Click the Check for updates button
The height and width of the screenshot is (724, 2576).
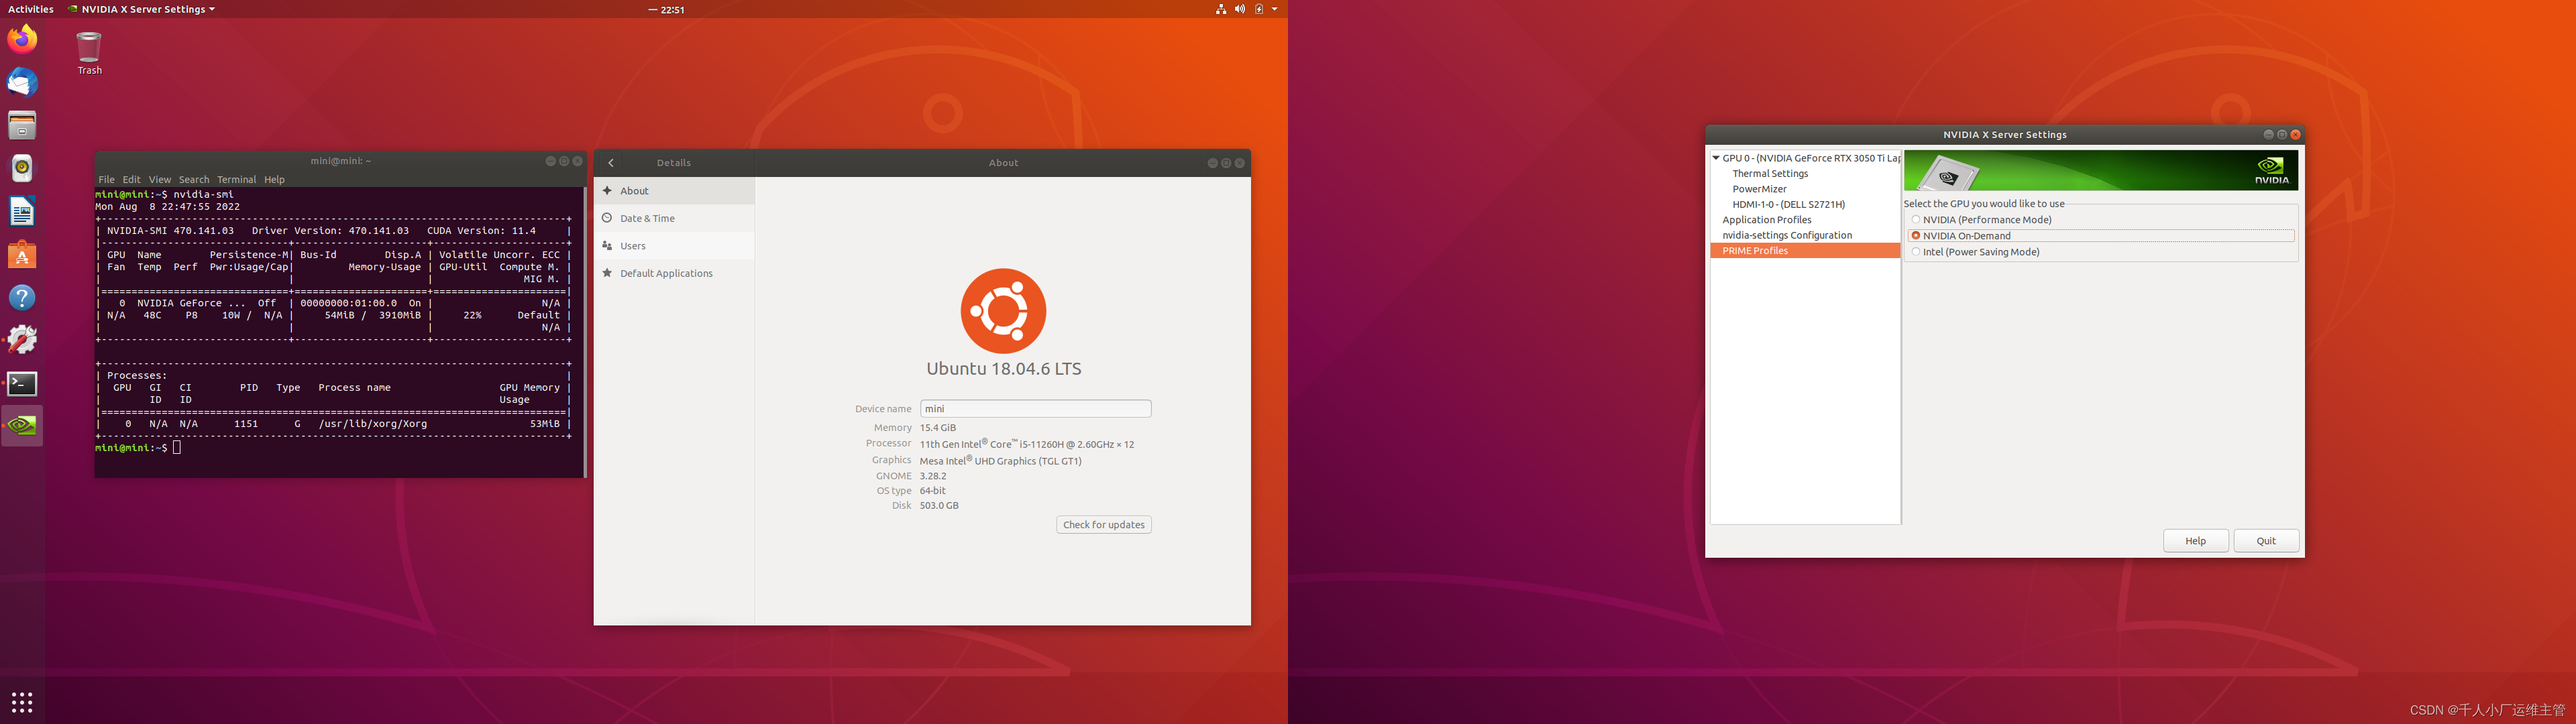(x=1103, y=525)
